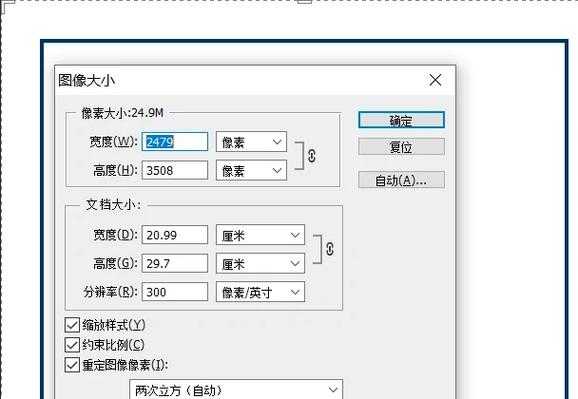Close the 图像大小 dialog
Image resolution: width=578 pixels, height=399 pixels.
(435, 80)
